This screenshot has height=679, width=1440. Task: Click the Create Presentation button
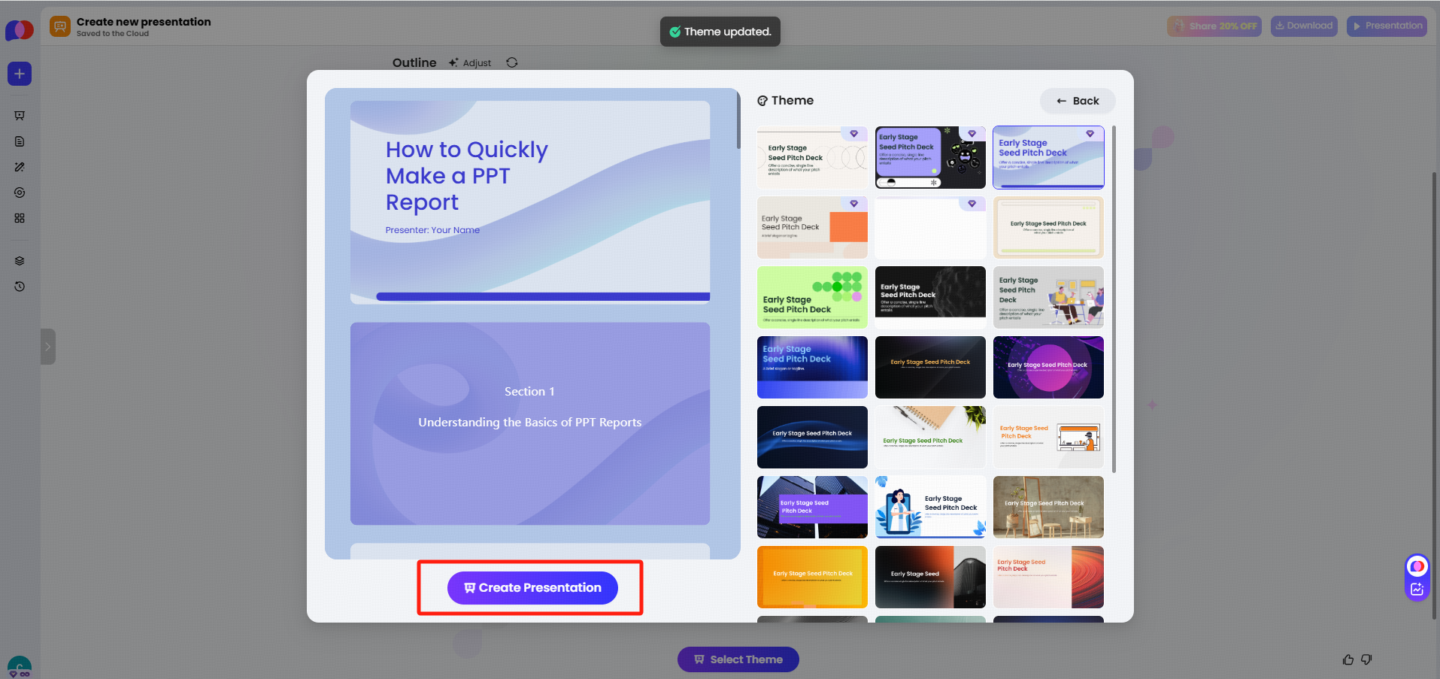tap(533, 588)
